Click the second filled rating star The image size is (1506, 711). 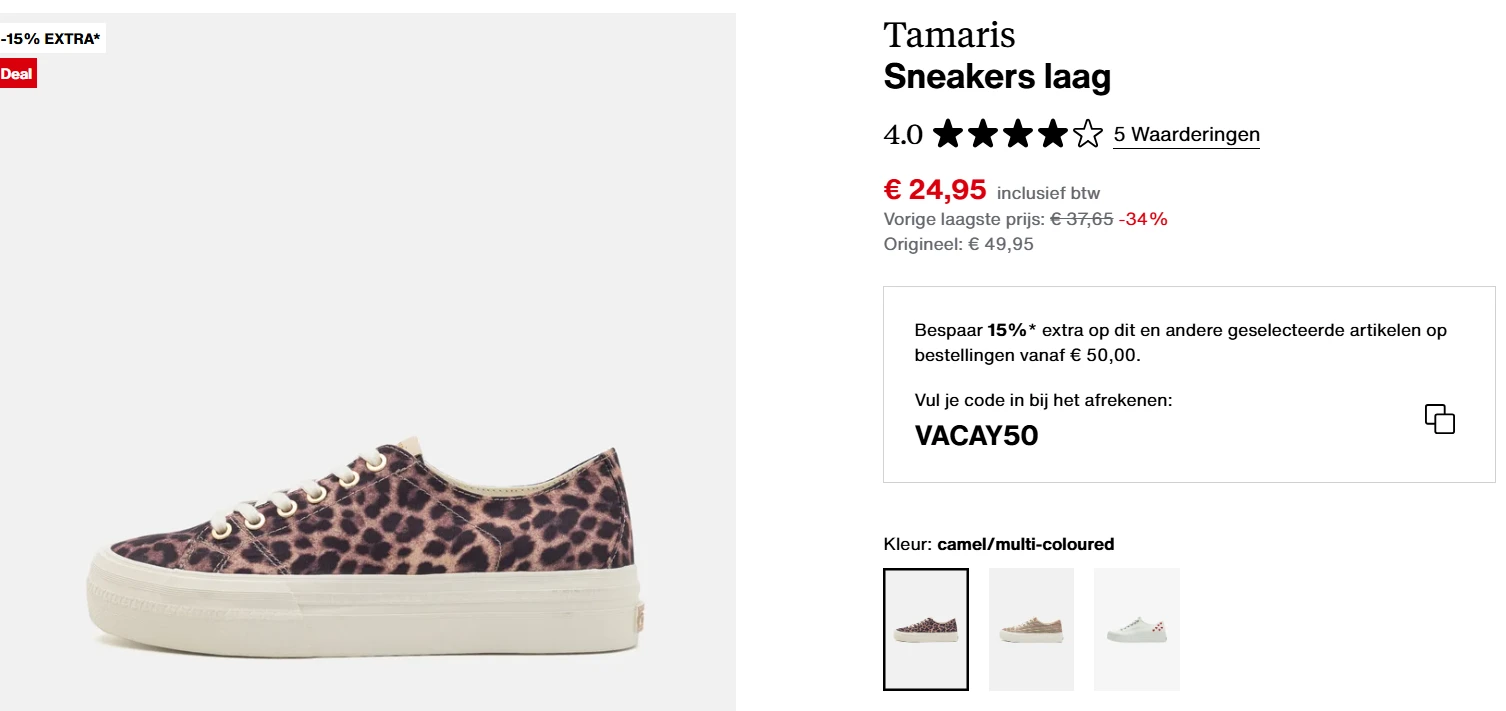984,131
